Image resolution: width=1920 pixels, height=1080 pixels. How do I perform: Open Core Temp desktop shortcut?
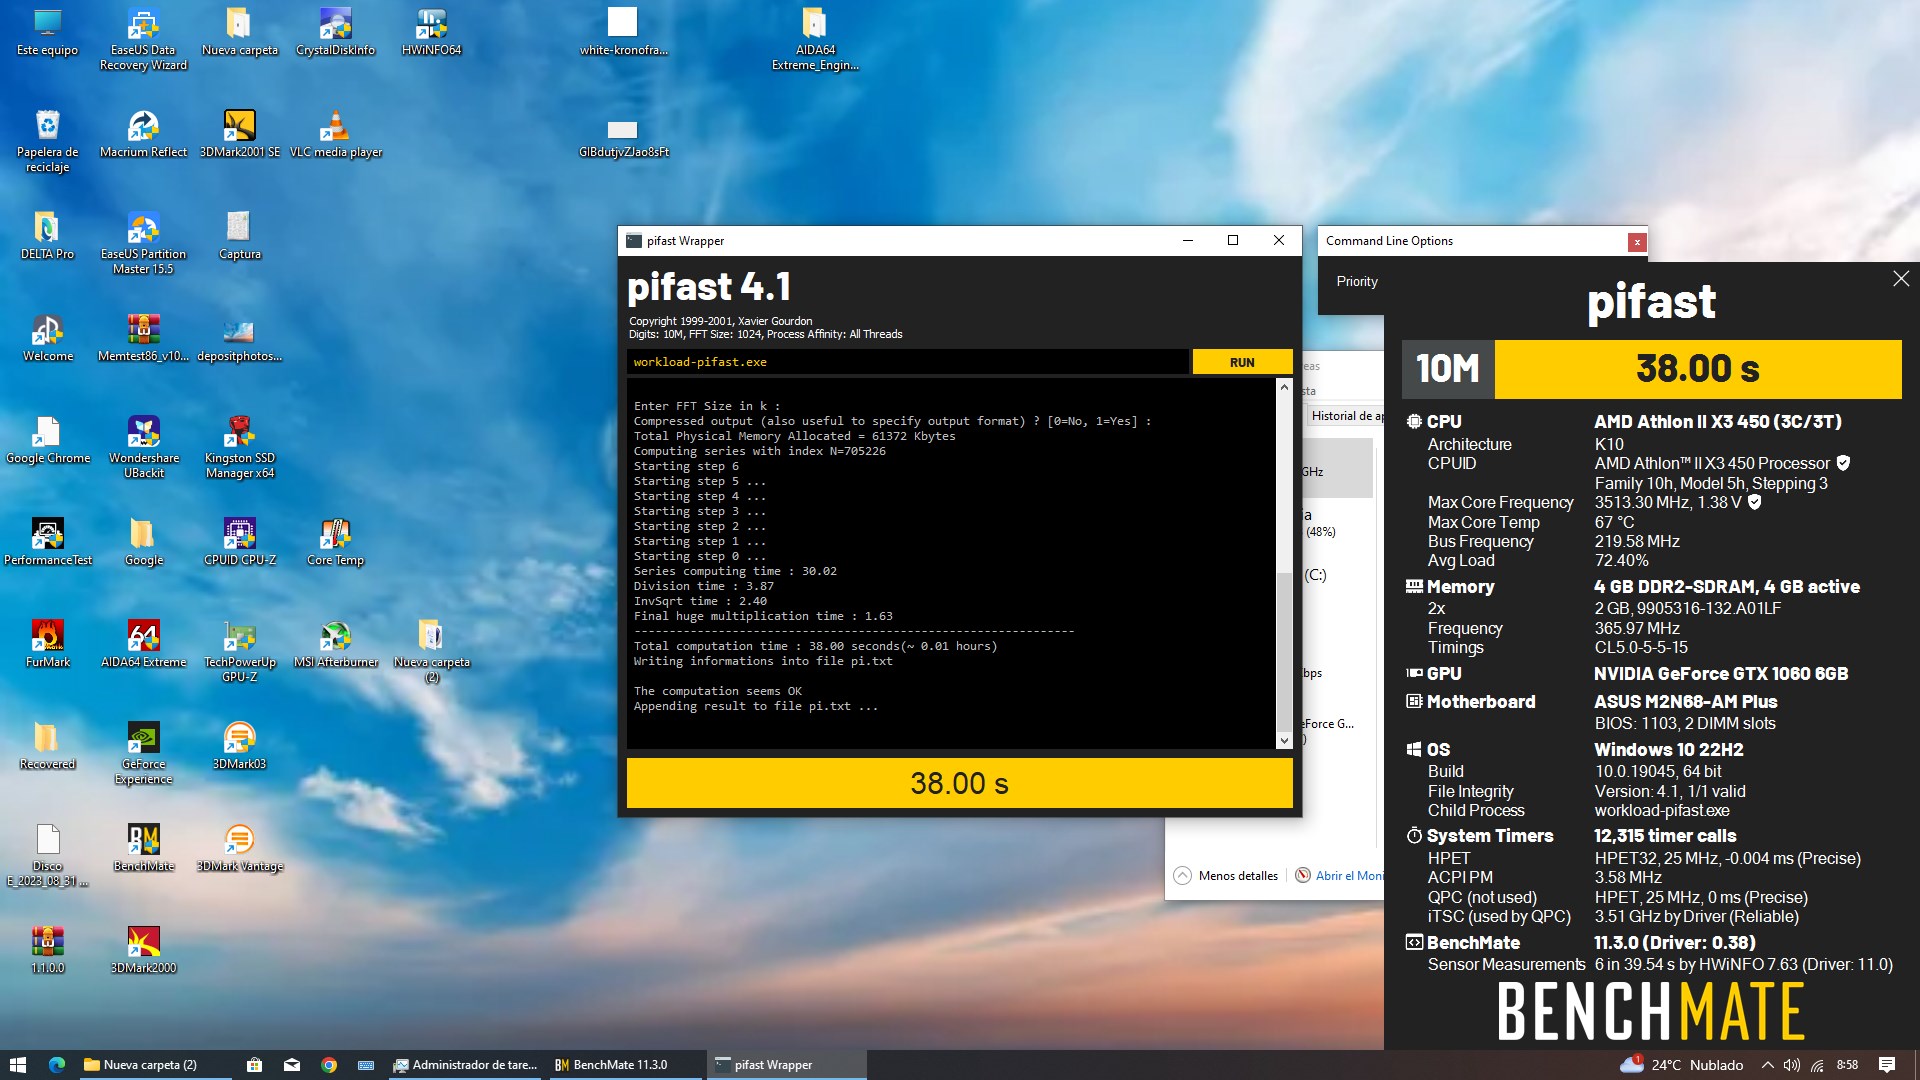point(335,542)
